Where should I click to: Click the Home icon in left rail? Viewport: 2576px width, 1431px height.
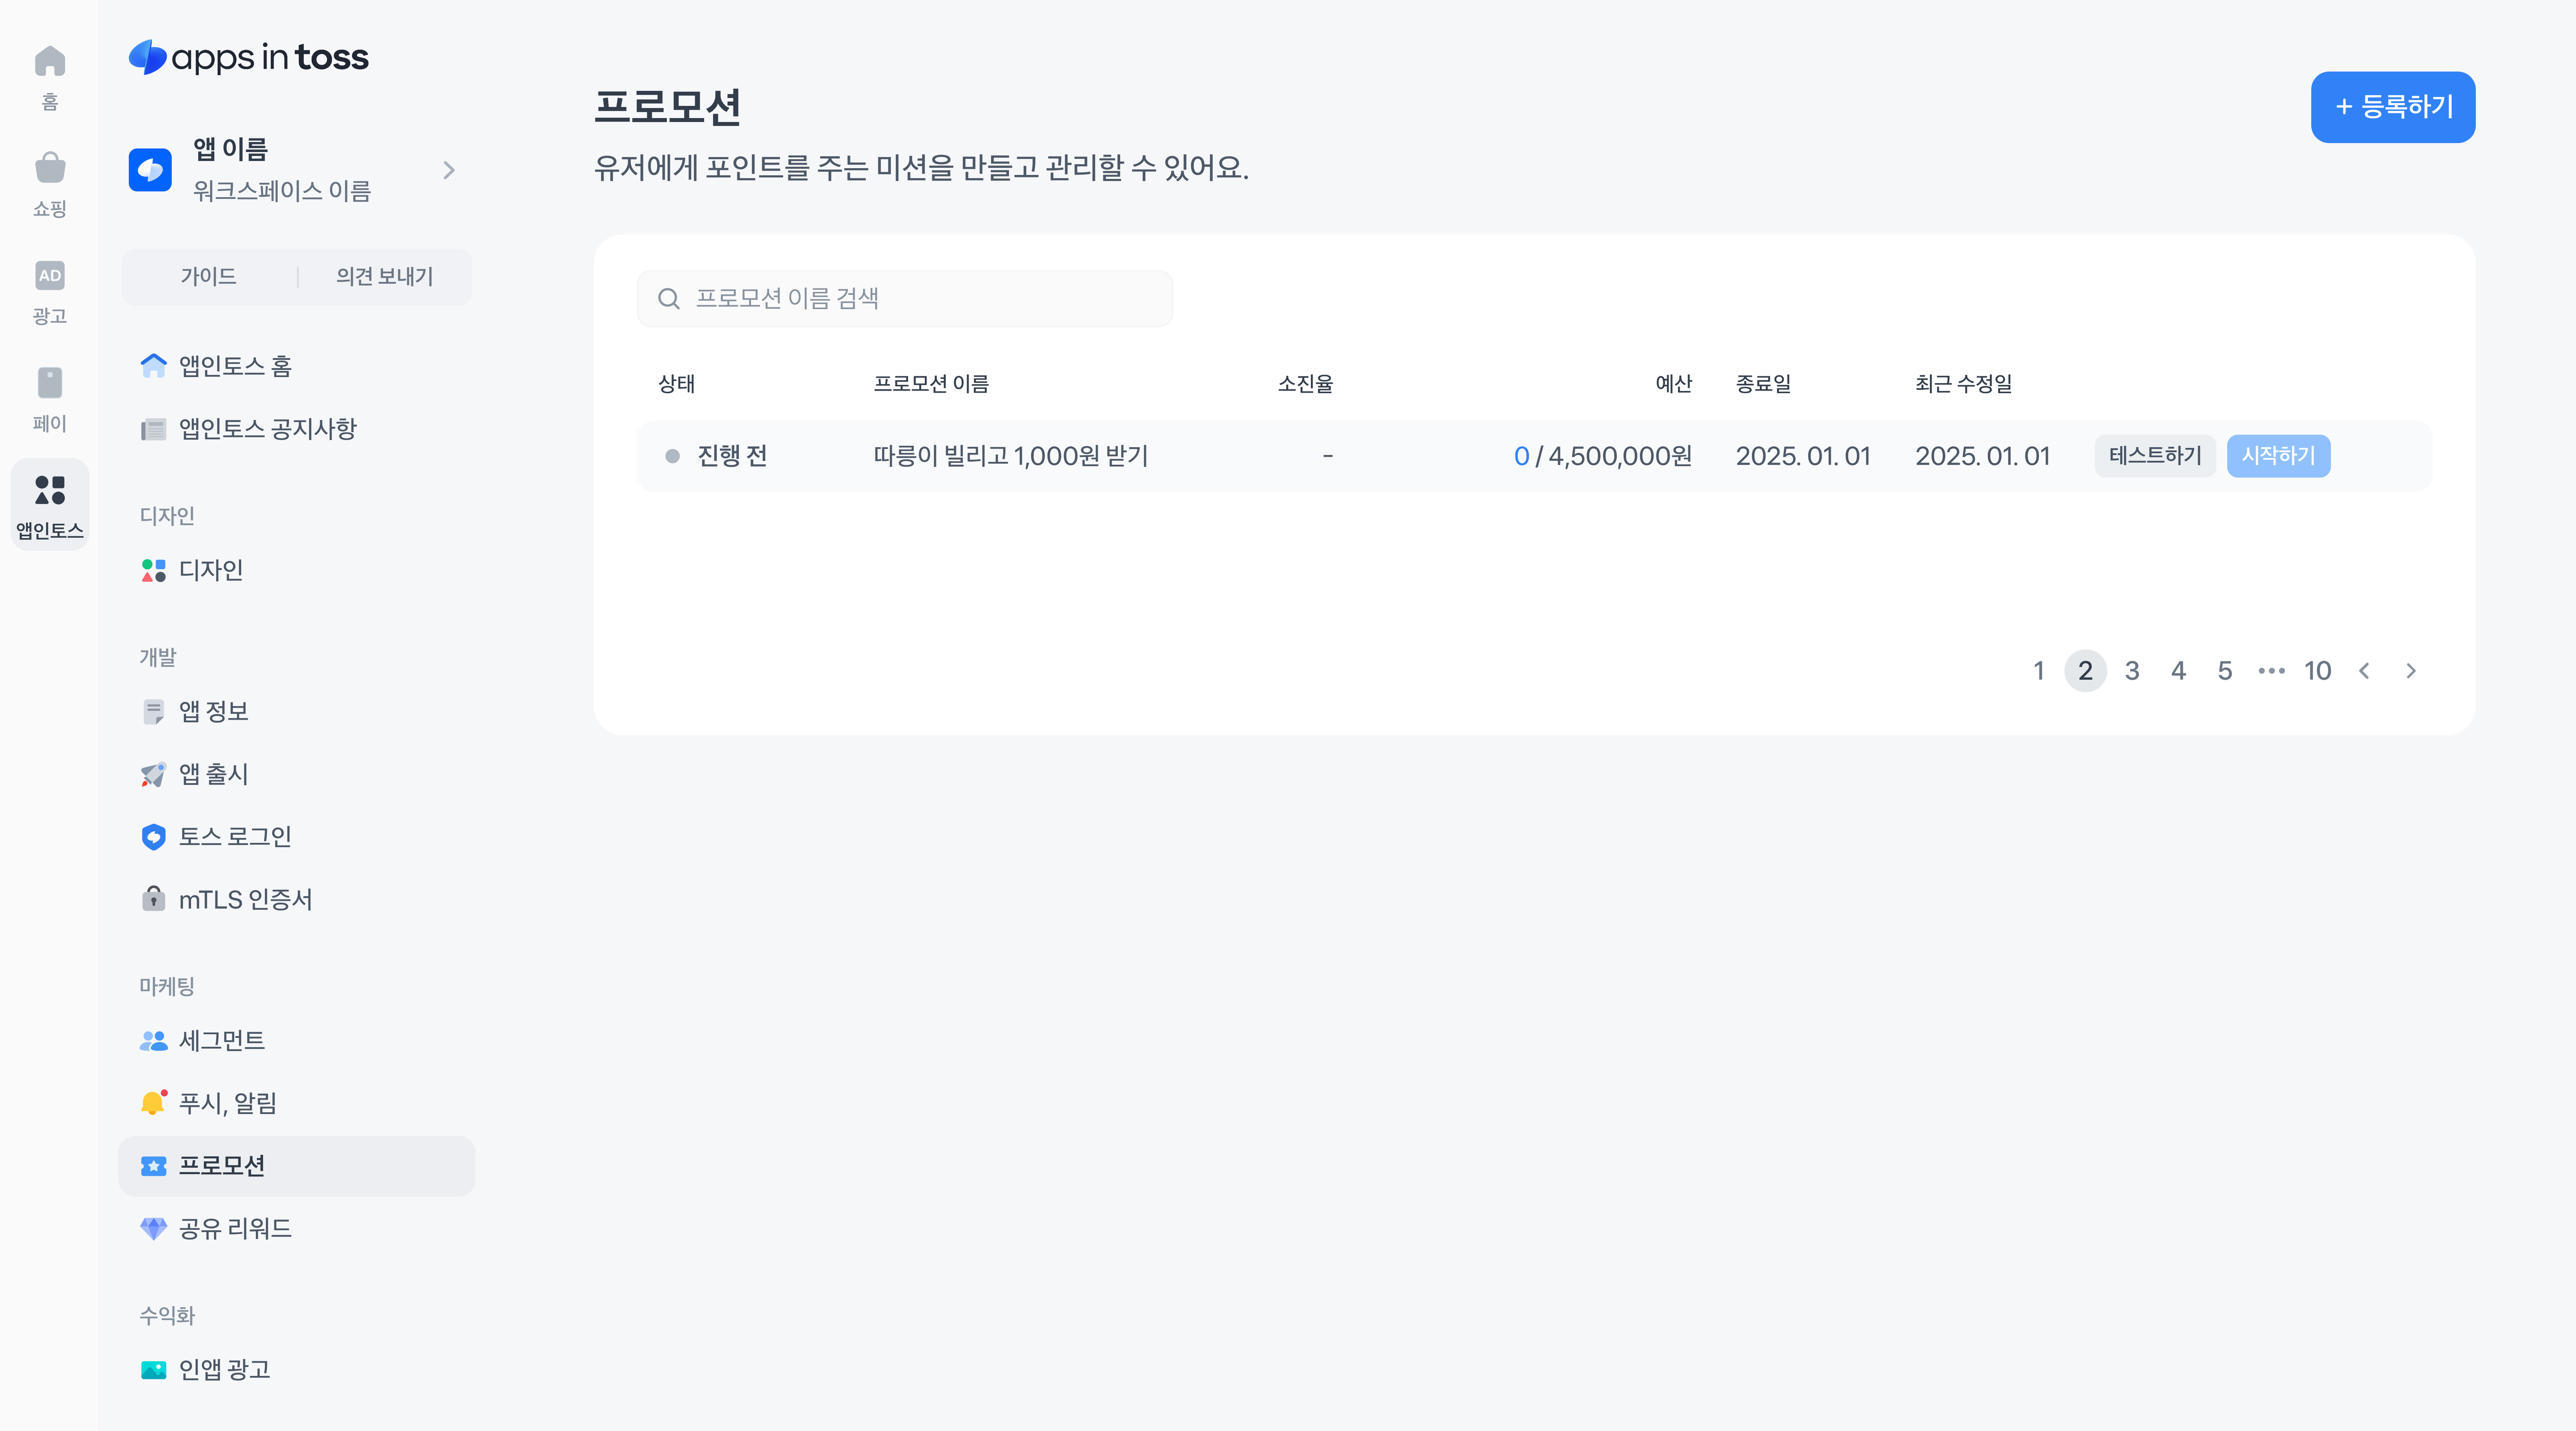(49, 63)
